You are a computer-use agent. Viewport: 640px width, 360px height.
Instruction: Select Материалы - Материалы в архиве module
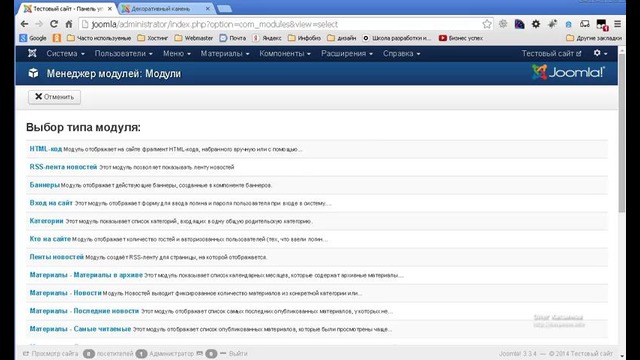[86, 275]
